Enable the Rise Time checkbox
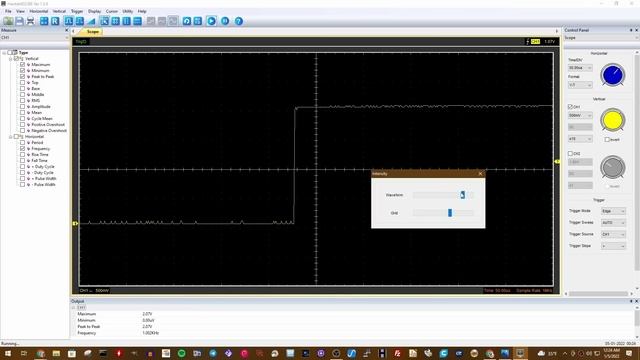The height and width of the screenshot is (360, 640). point(22,155)
